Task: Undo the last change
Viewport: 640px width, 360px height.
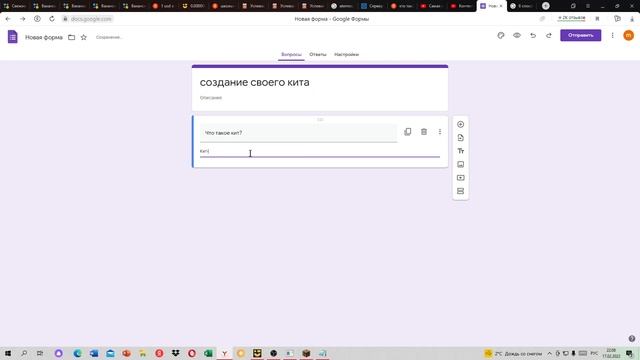Action: [x=533, y=36]
